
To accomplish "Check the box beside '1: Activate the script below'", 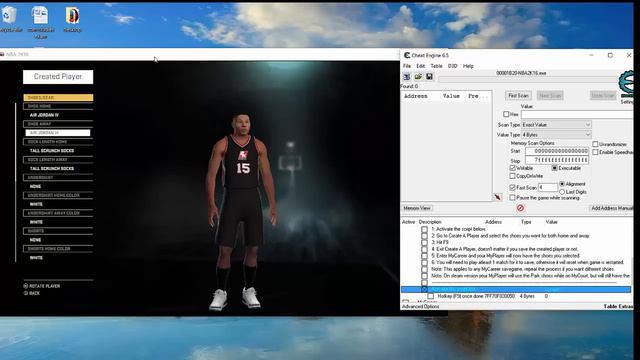I will [424, 229].
